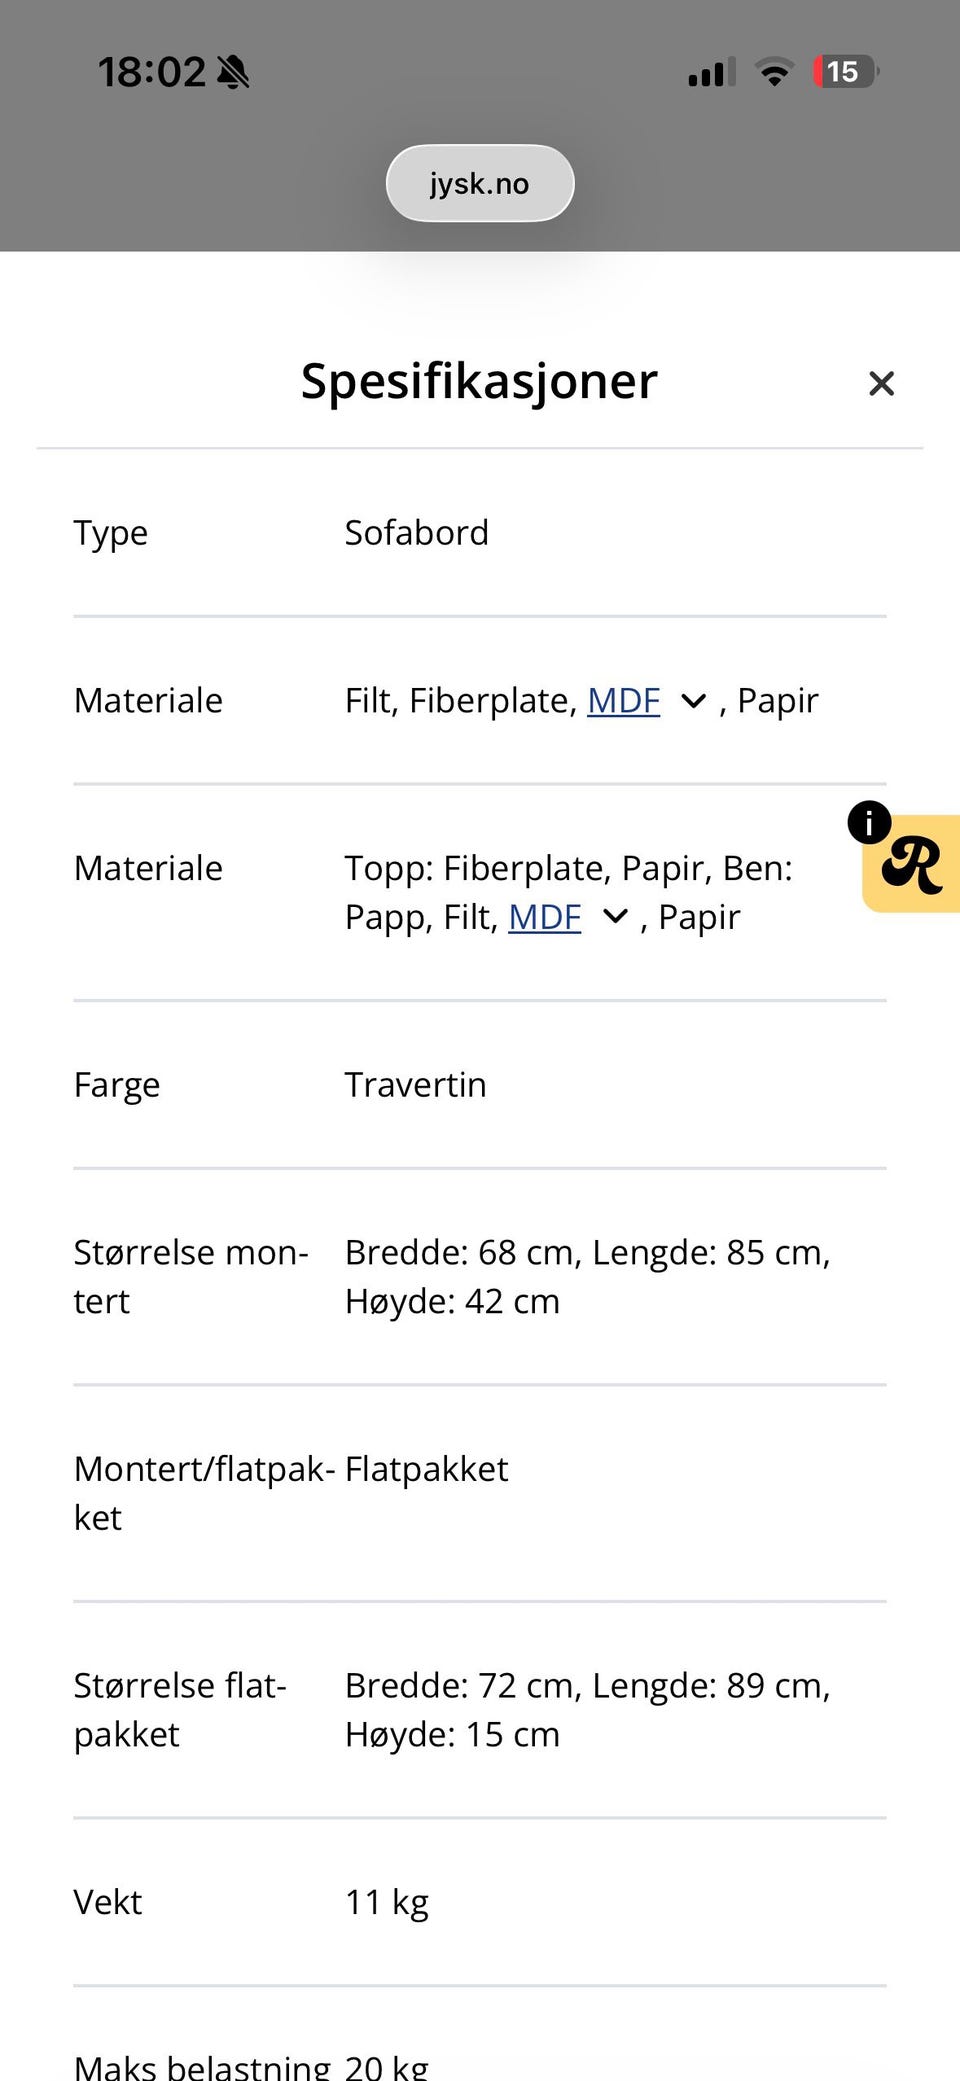Tap the Størrelse flatpakket dimensions text

588,1710
